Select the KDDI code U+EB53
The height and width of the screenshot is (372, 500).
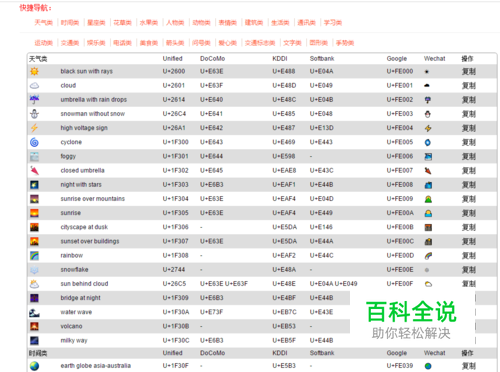click(284, 326)
